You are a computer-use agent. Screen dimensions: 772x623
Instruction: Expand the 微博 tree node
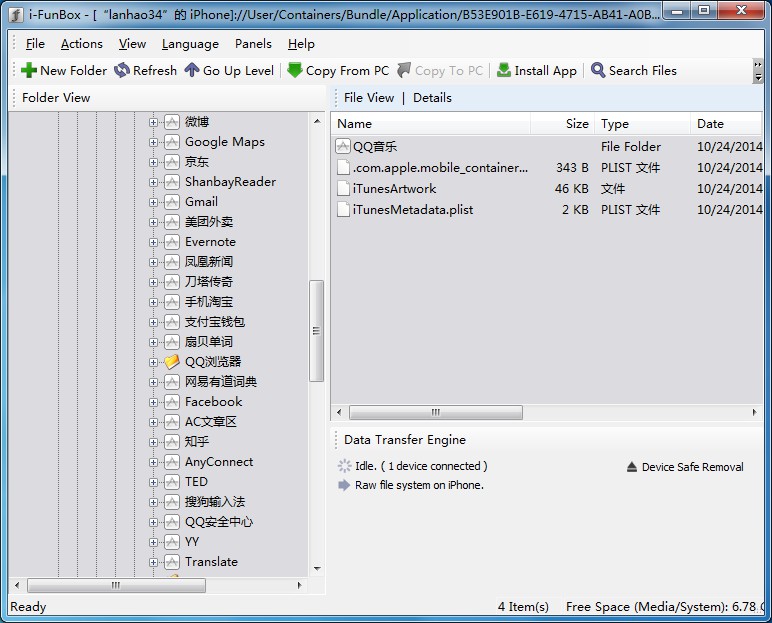tap(153, 122)
